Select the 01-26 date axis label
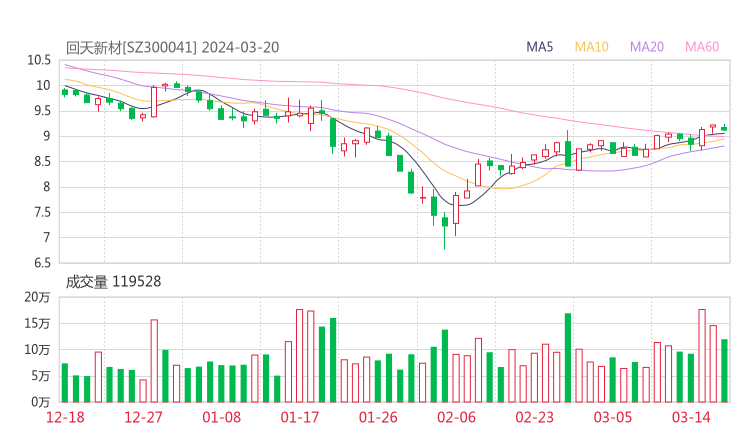740x440 pixels. (378, 417)
